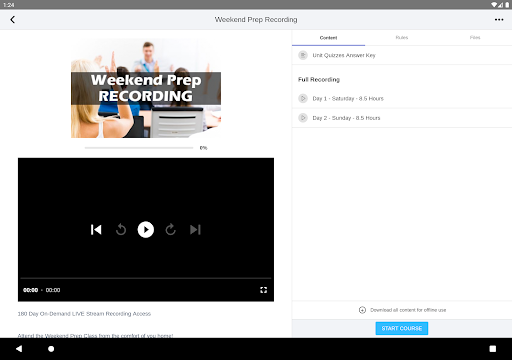Viewport: 512px width, 360px height.
Task: Play the video with the center play button
Action: pyautogui.click(x=146, y=230)
